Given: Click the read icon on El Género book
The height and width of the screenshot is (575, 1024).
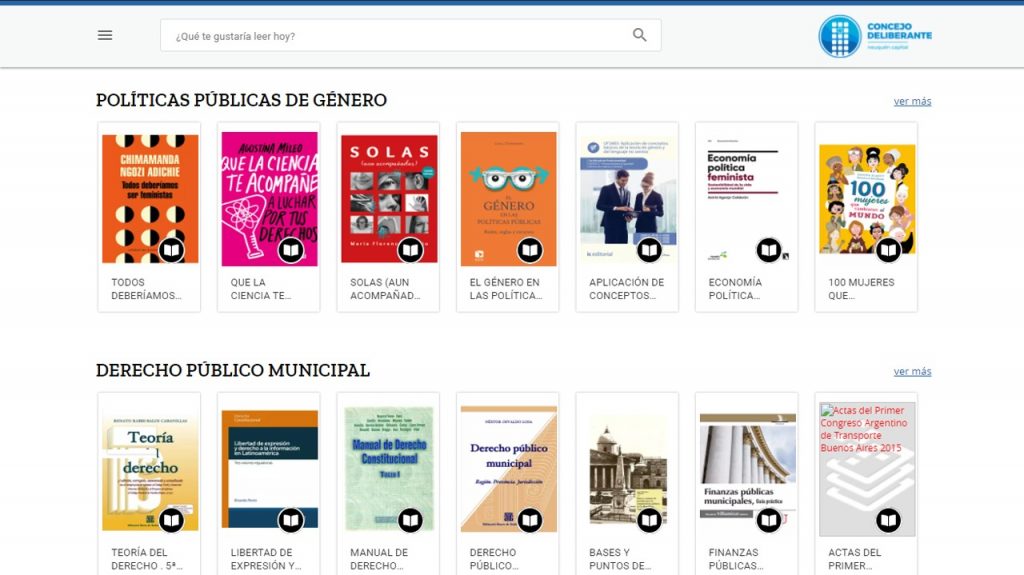Looking at the screenshot, I should click(530, 250).
